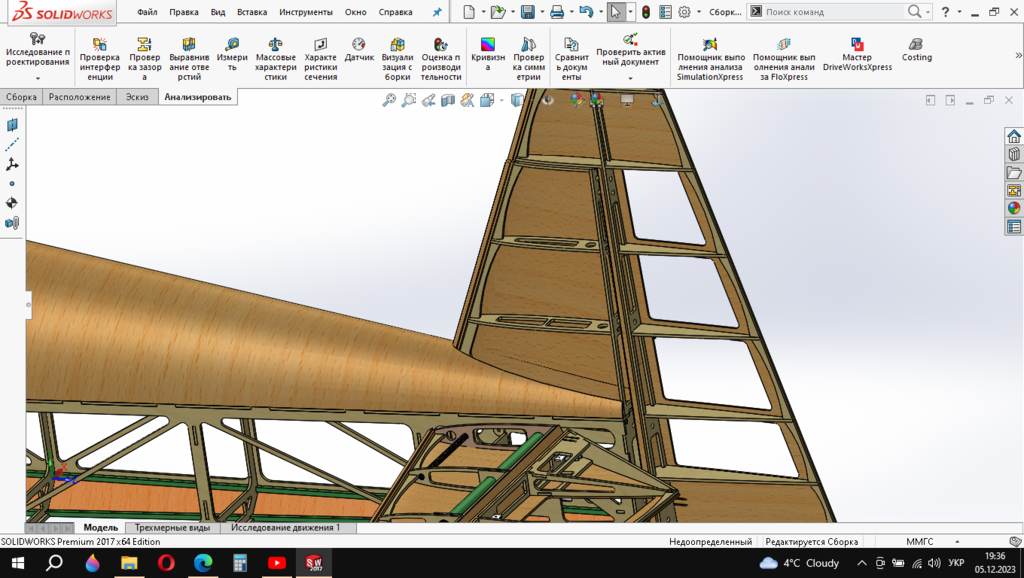Screen dimensions: 1024x578
Task: Open Mass Properties (Массовые характеристики)
Action: 276,59
